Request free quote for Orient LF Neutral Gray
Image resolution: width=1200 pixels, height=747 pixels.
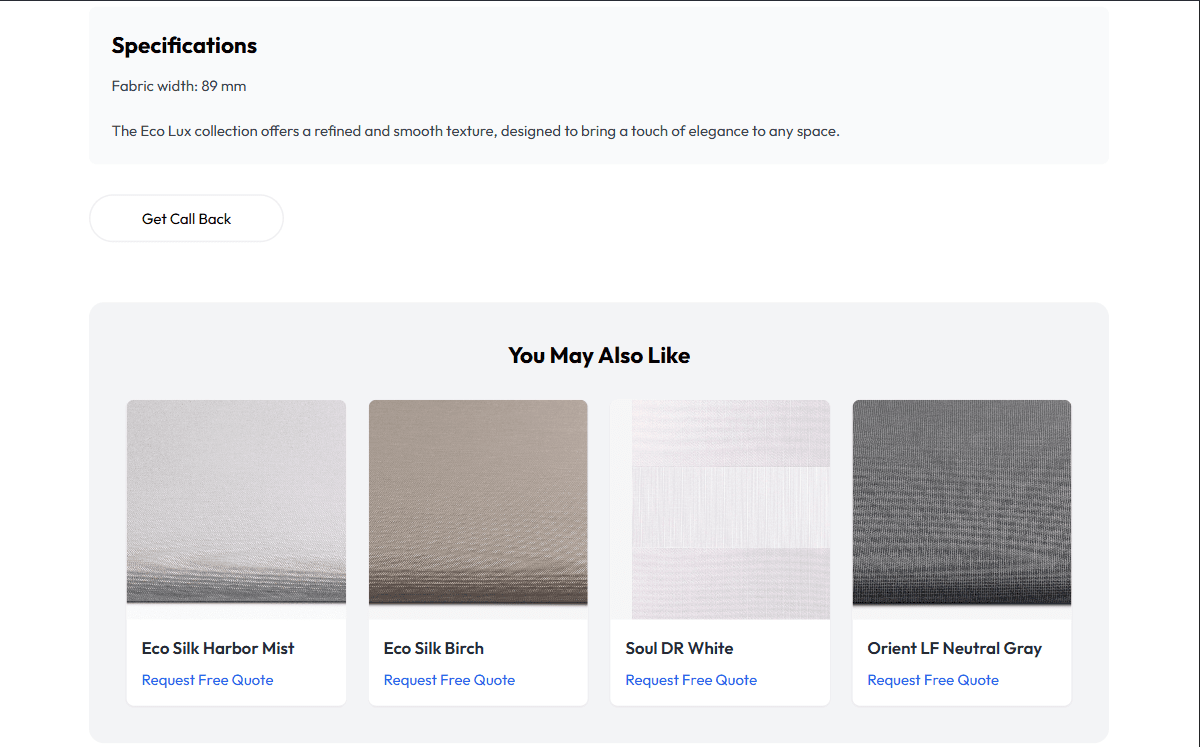pyautogui.click(x=933, y=680)
